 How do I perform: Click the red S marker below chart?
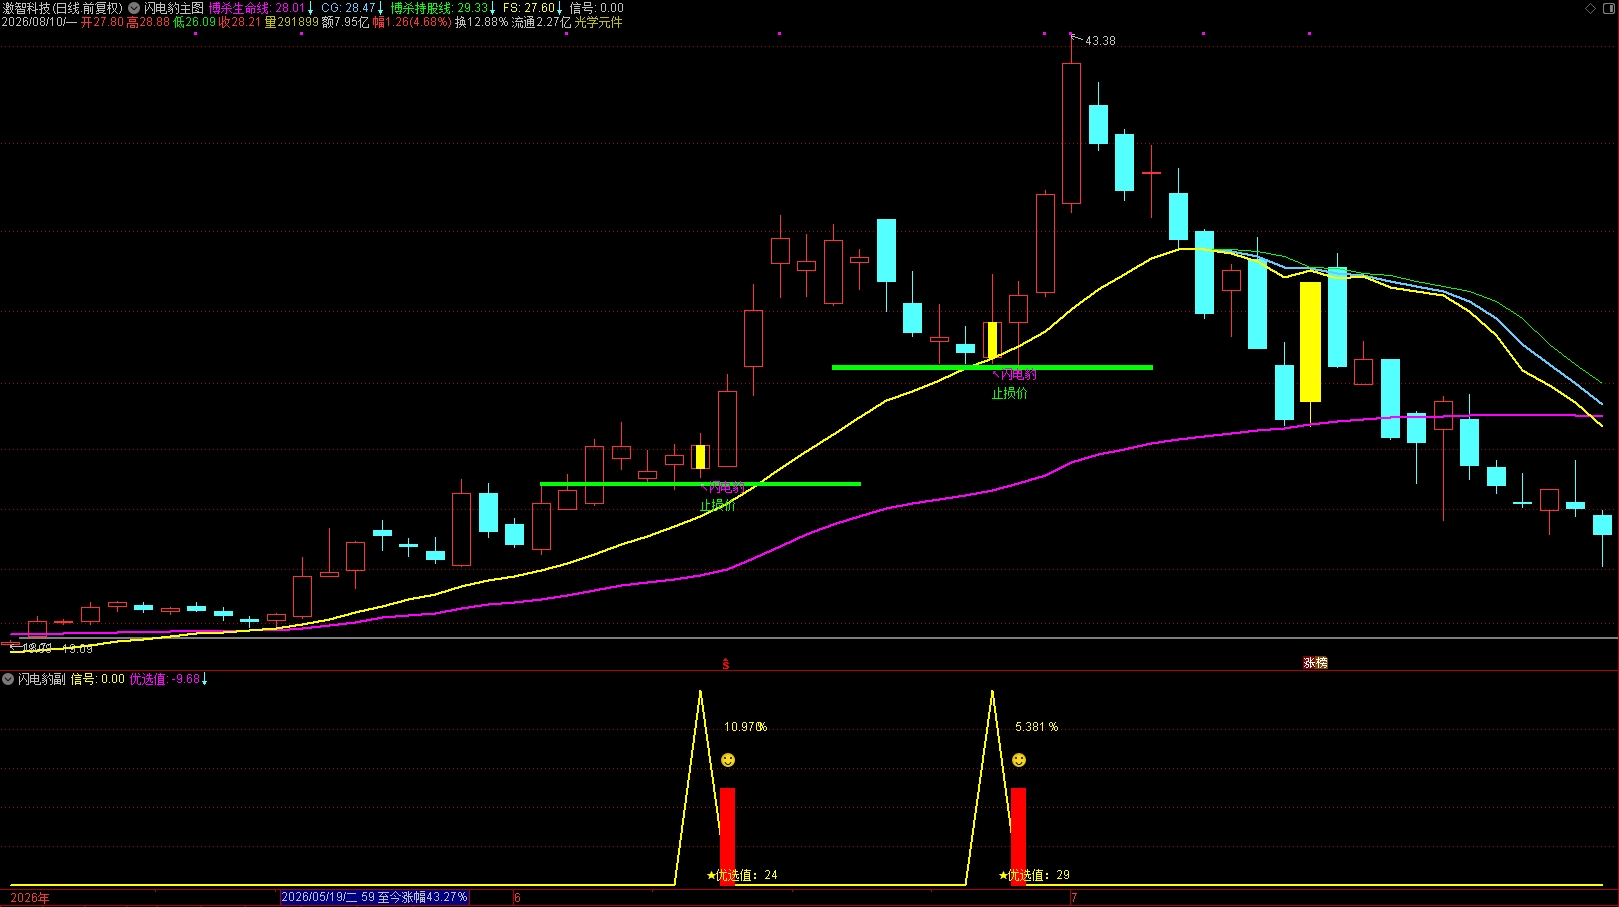[726, 664]
